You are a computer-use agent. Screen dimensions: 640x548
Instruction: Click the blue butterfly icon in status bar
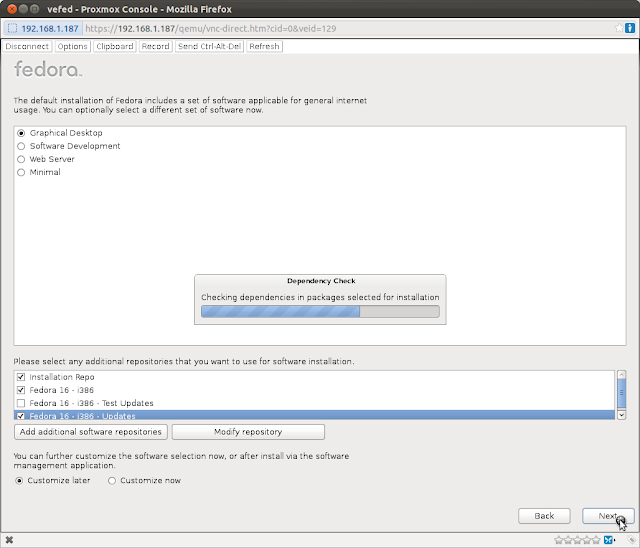[x=608, y=540]
